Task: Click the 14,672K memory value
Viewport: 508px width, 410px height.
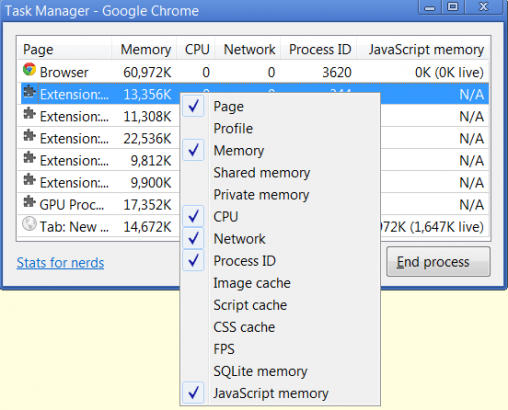Action: (x=147, y=227)
